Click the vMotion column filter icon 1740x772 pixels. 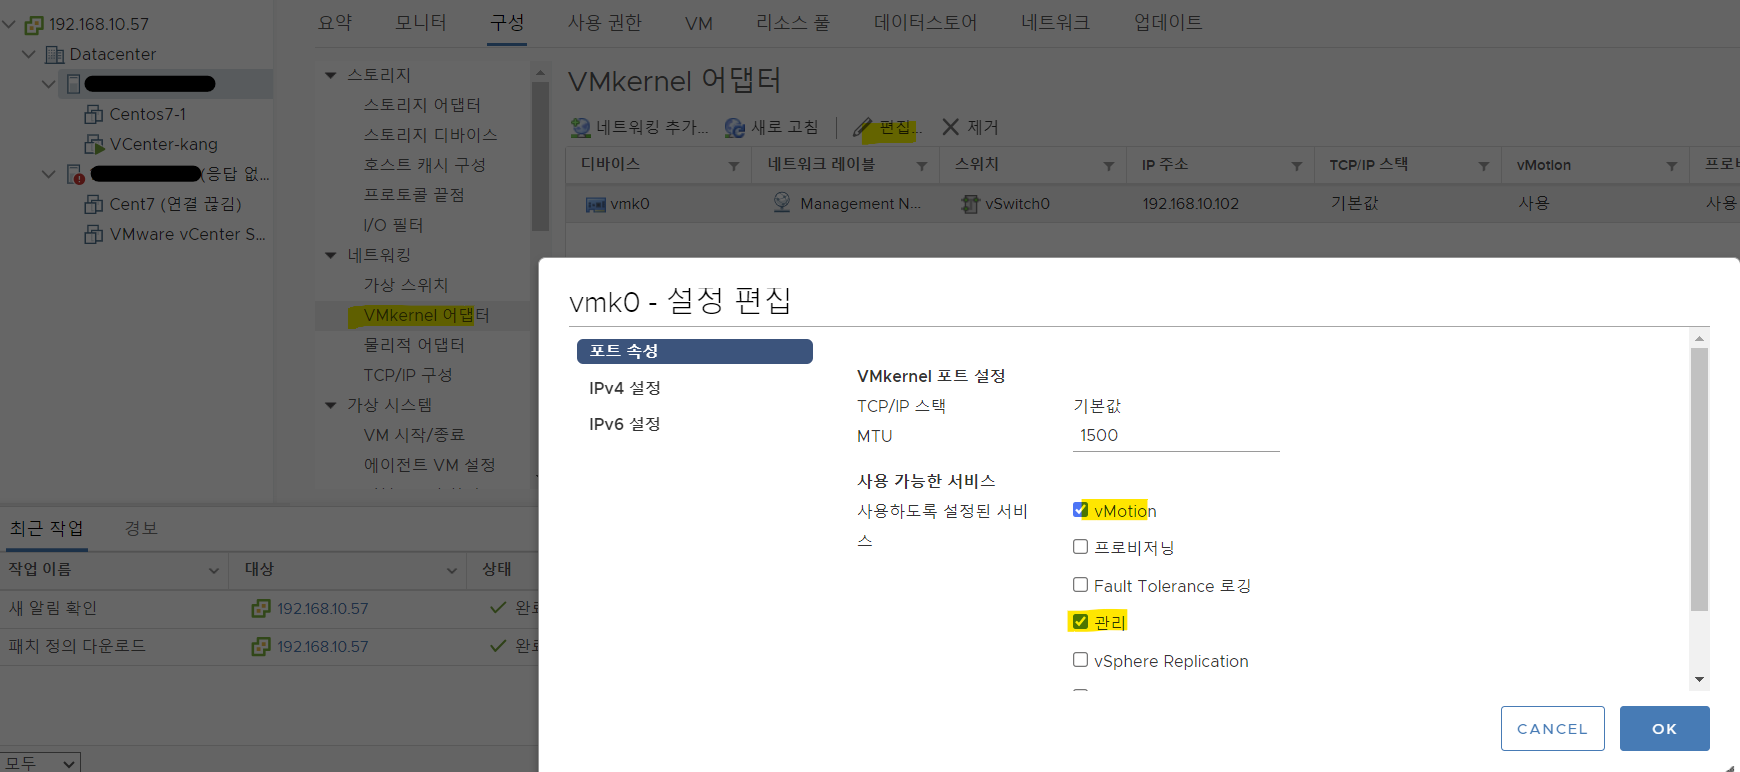(1672, 166)
